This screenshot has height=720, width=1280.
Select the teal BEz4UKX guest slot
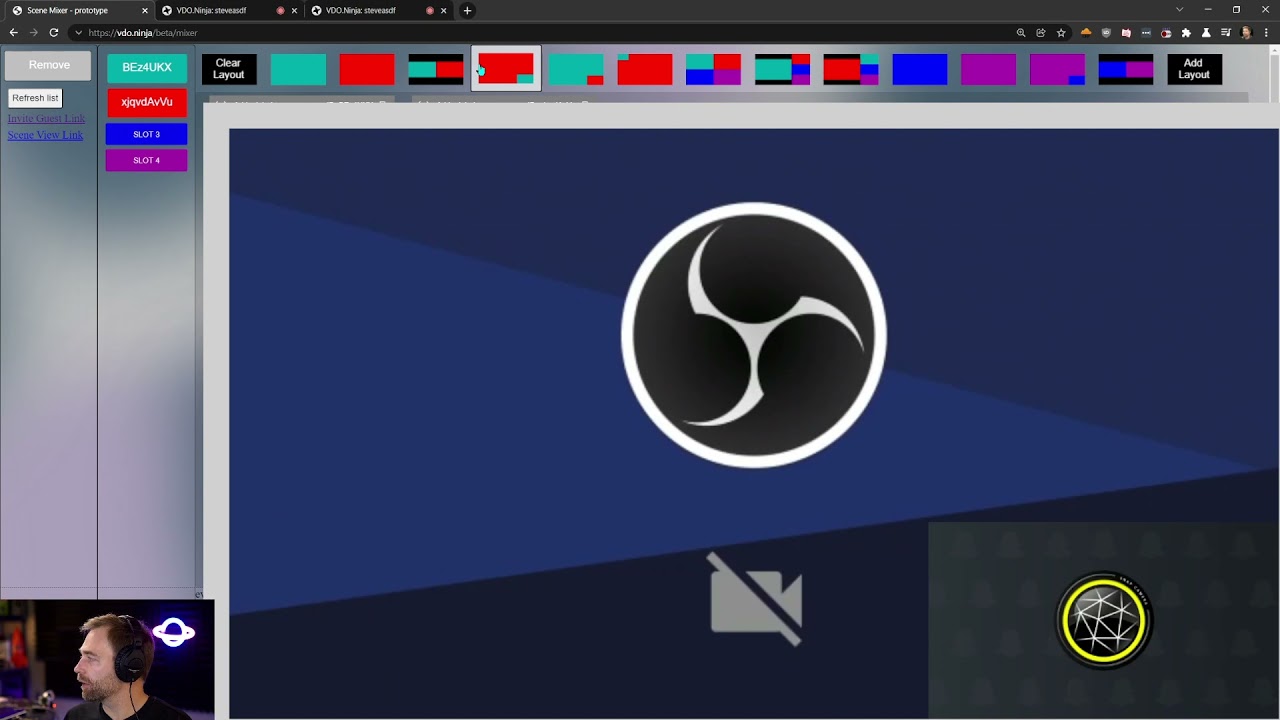[x=147, y=68]
